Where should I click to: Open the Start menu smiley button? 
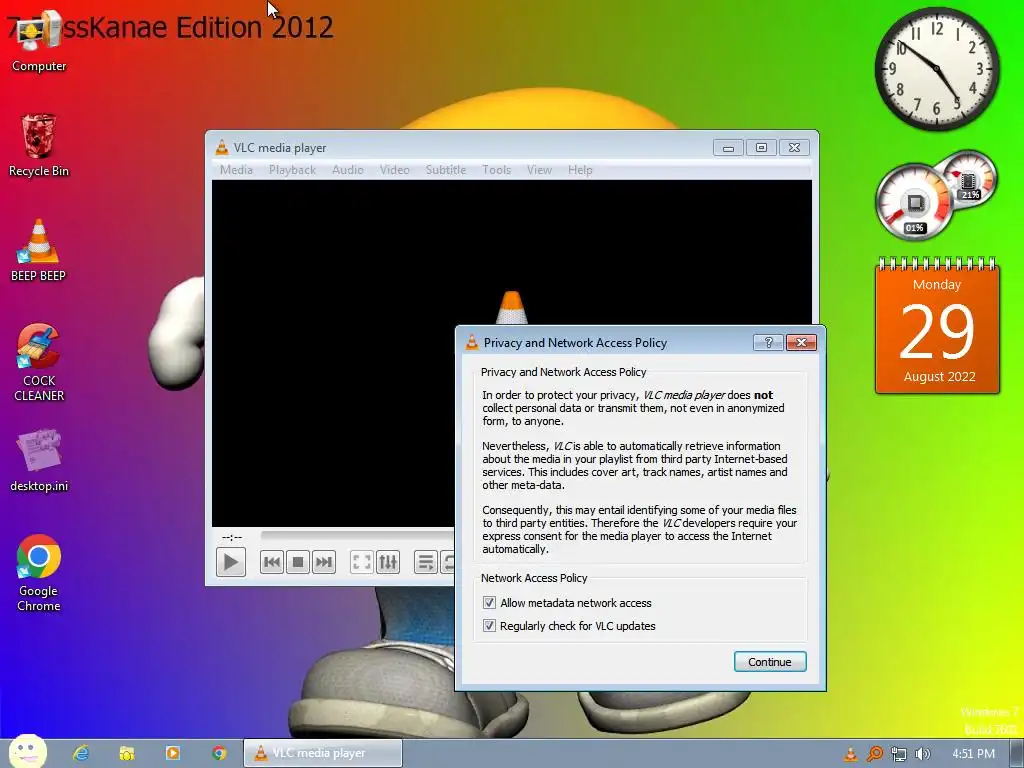27,752
